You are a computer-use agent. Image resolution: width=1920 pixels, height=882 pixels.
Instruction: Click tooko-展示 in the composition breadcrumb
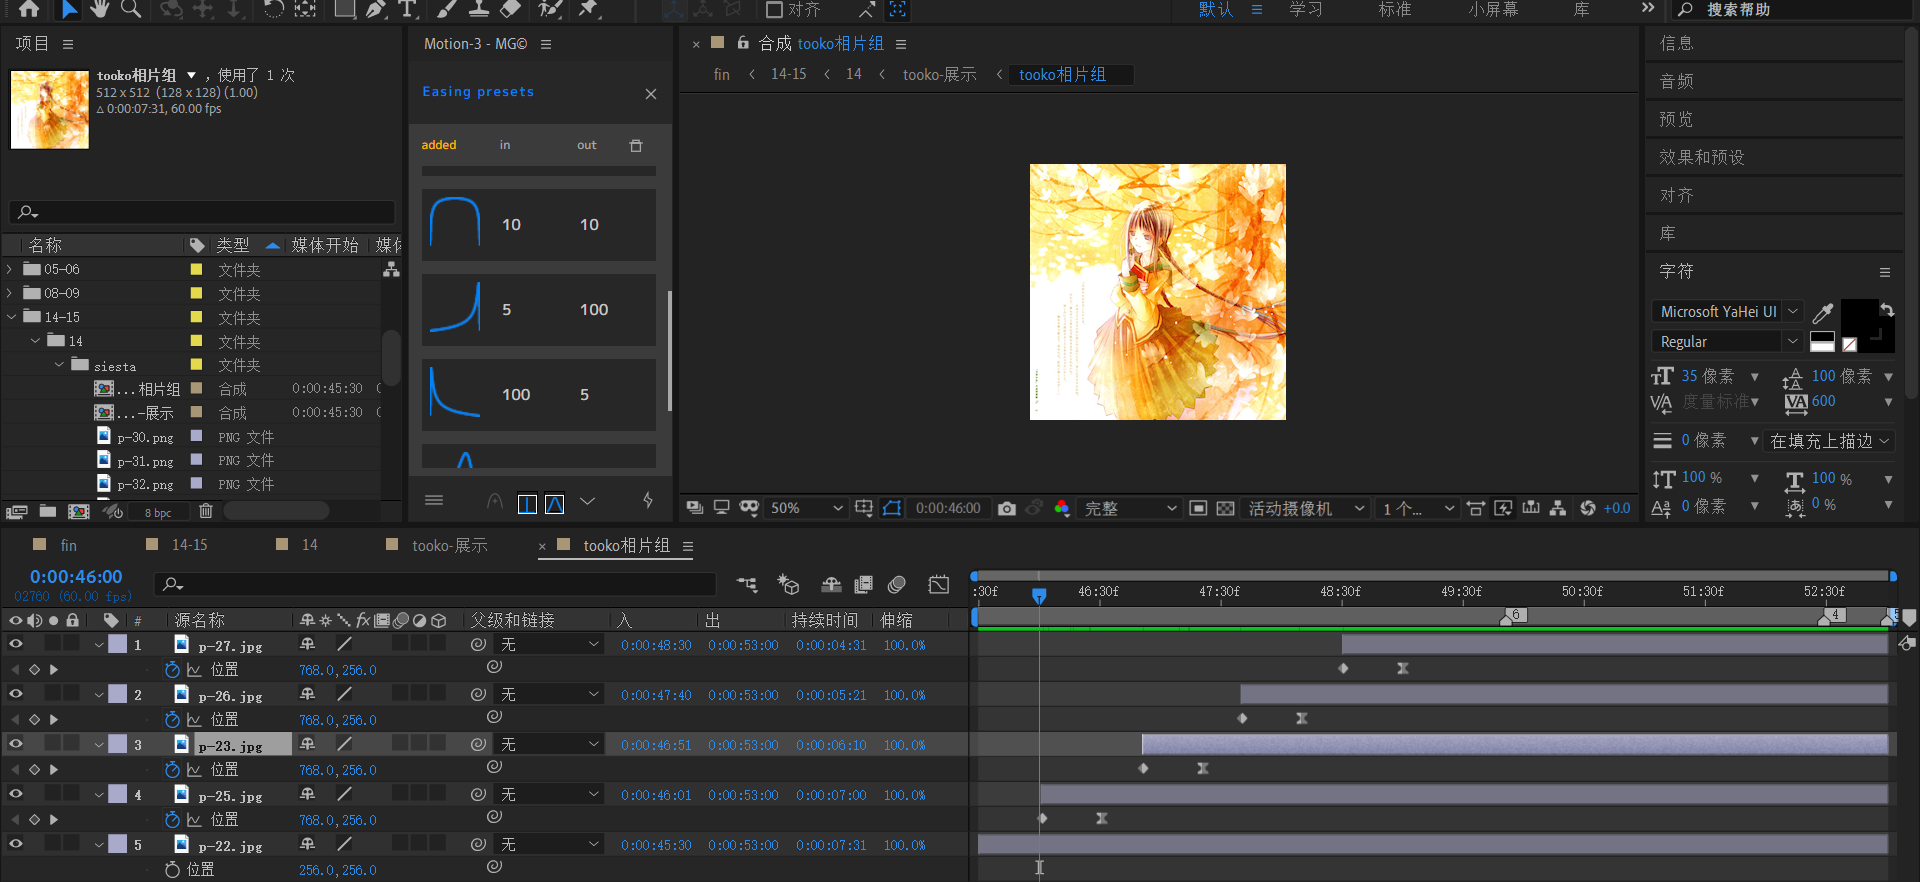pos(939,74)
